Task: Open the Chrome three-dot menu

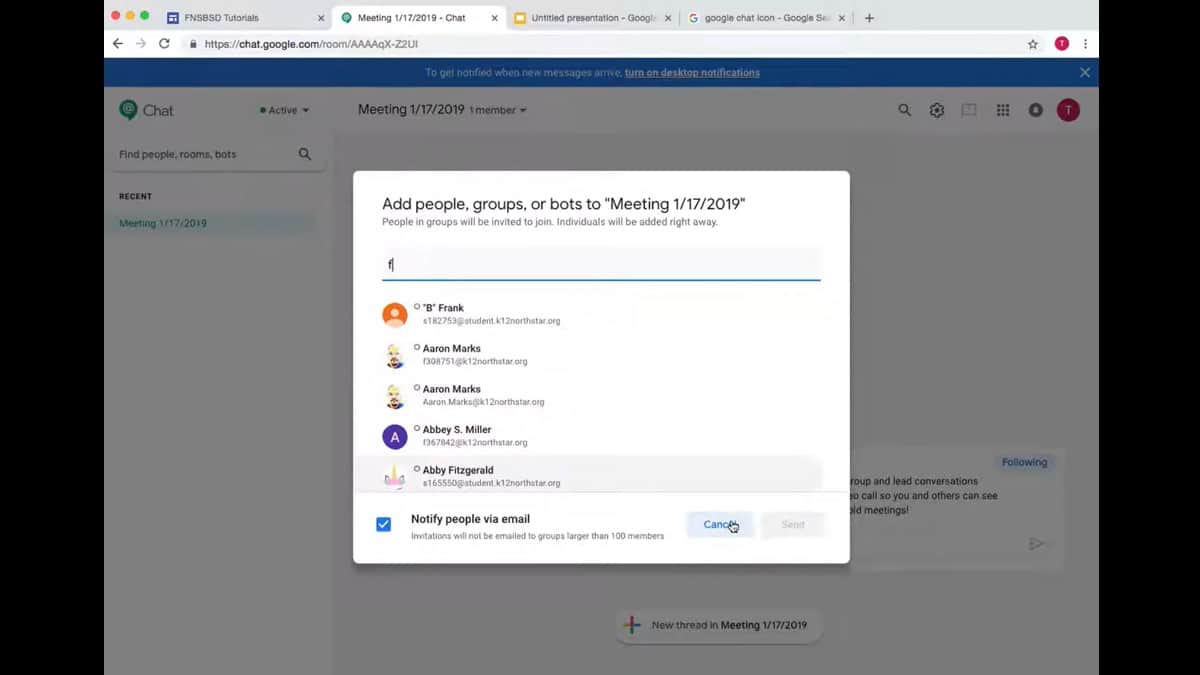Action: coord(1085,44)
